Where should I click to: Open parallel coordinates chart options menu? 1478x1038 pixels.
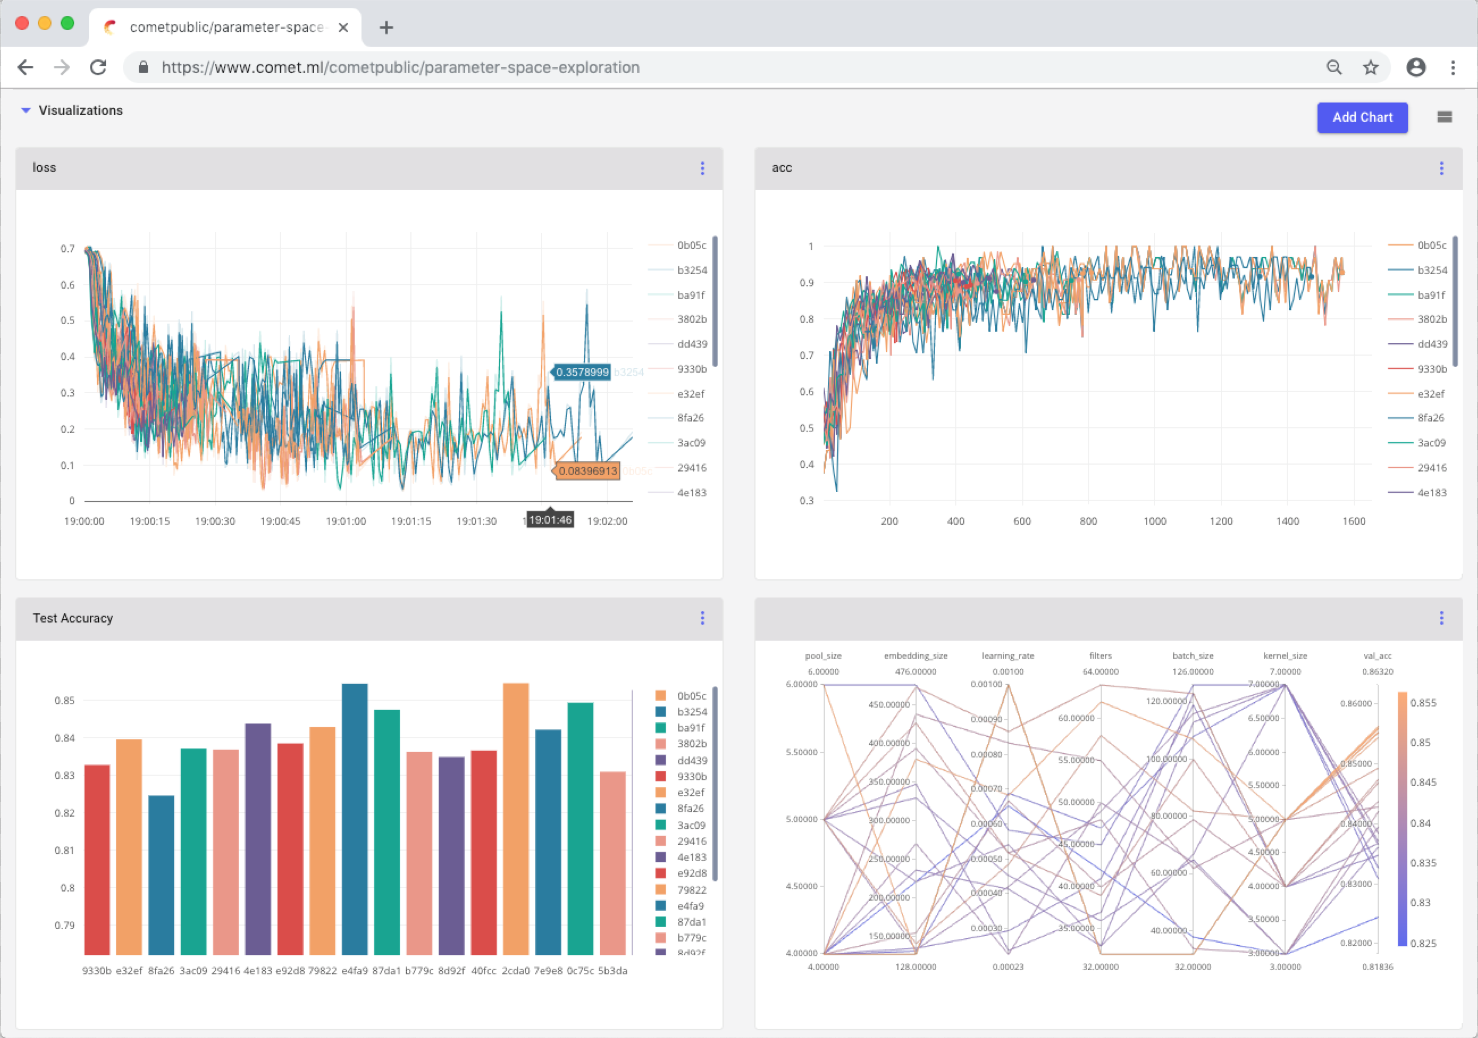coord(1441,618)
